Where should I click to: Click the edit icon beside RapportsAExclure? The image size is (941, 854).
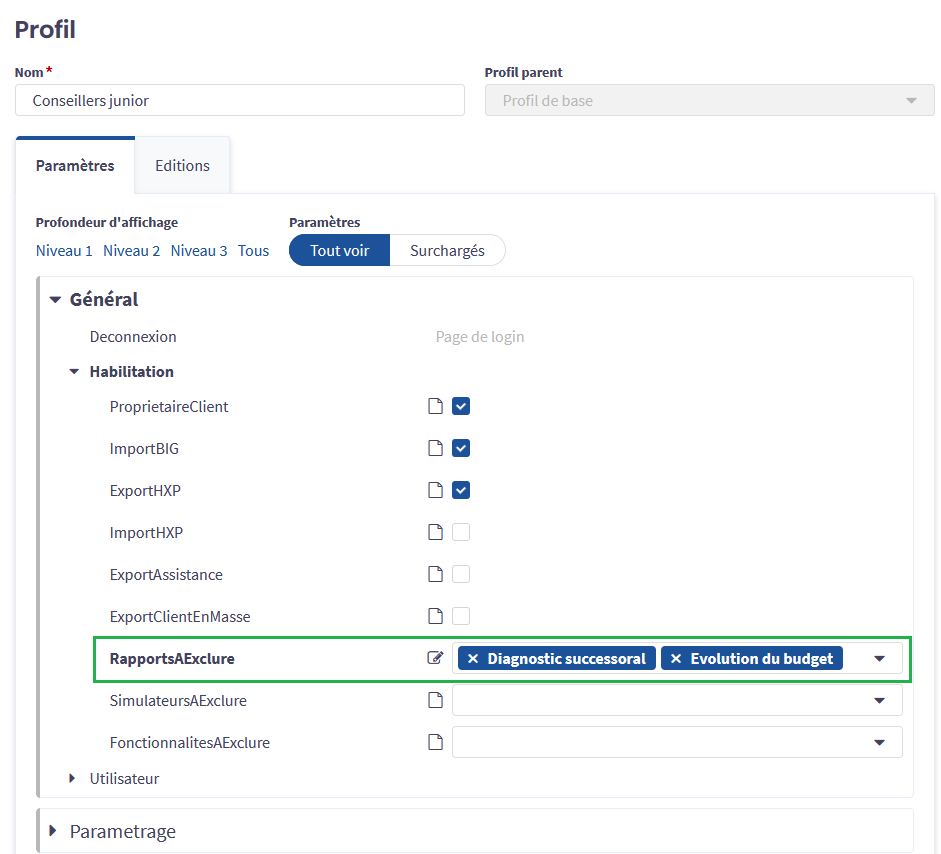pyautogui.click(x=435, y=658)
